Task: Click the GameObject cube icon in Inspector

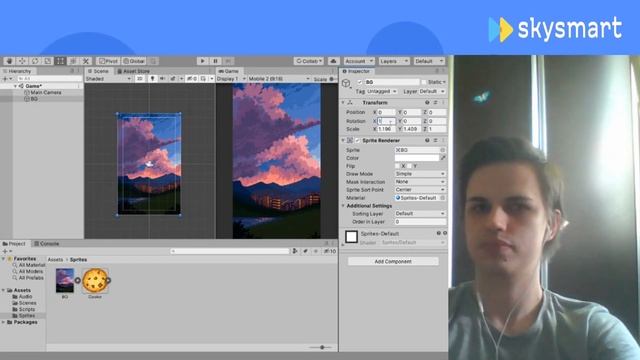Action: coord(346,83)
